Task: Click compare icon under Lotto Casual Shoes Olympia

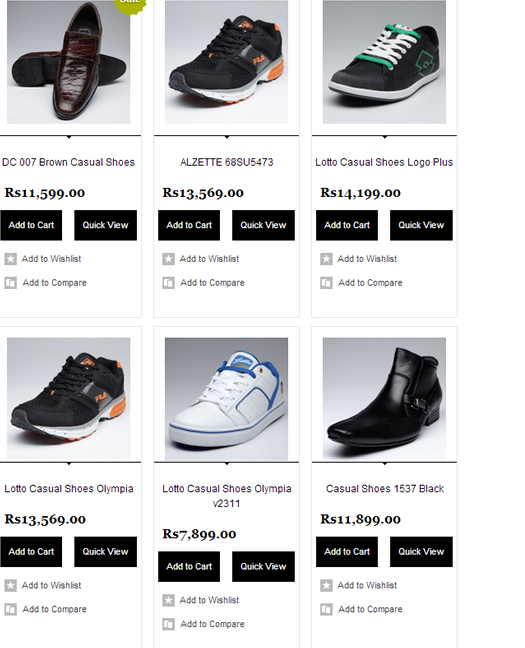Action: 11,610
